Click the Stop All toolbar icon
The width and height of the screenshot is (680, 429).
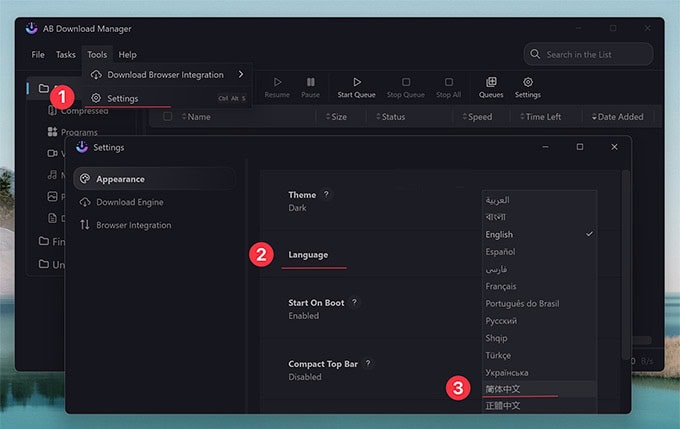pyautogui.click(x=448, y=82)
